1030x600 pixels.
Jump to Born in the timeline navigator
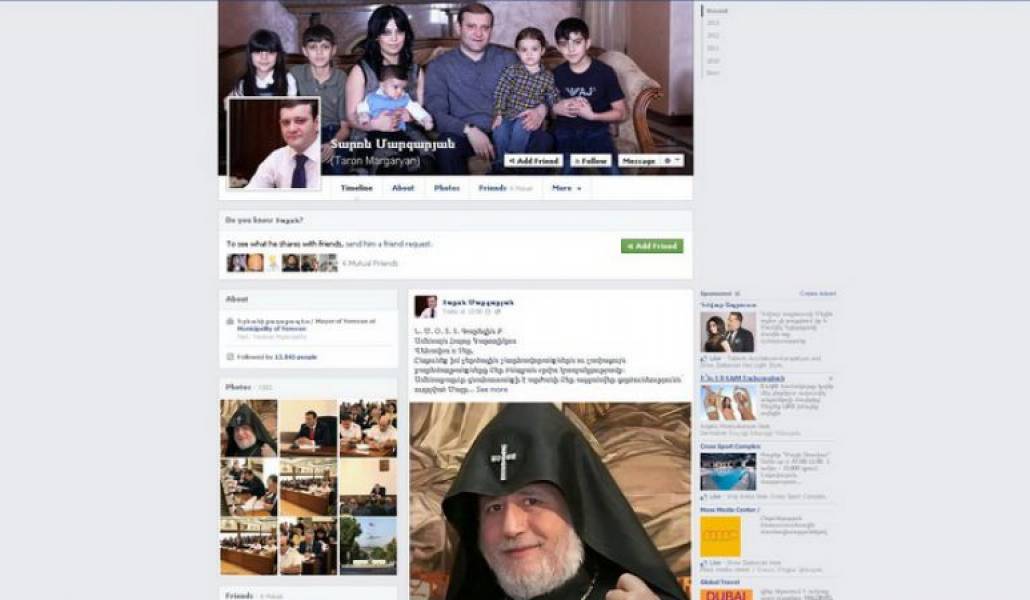click(713, 73)
